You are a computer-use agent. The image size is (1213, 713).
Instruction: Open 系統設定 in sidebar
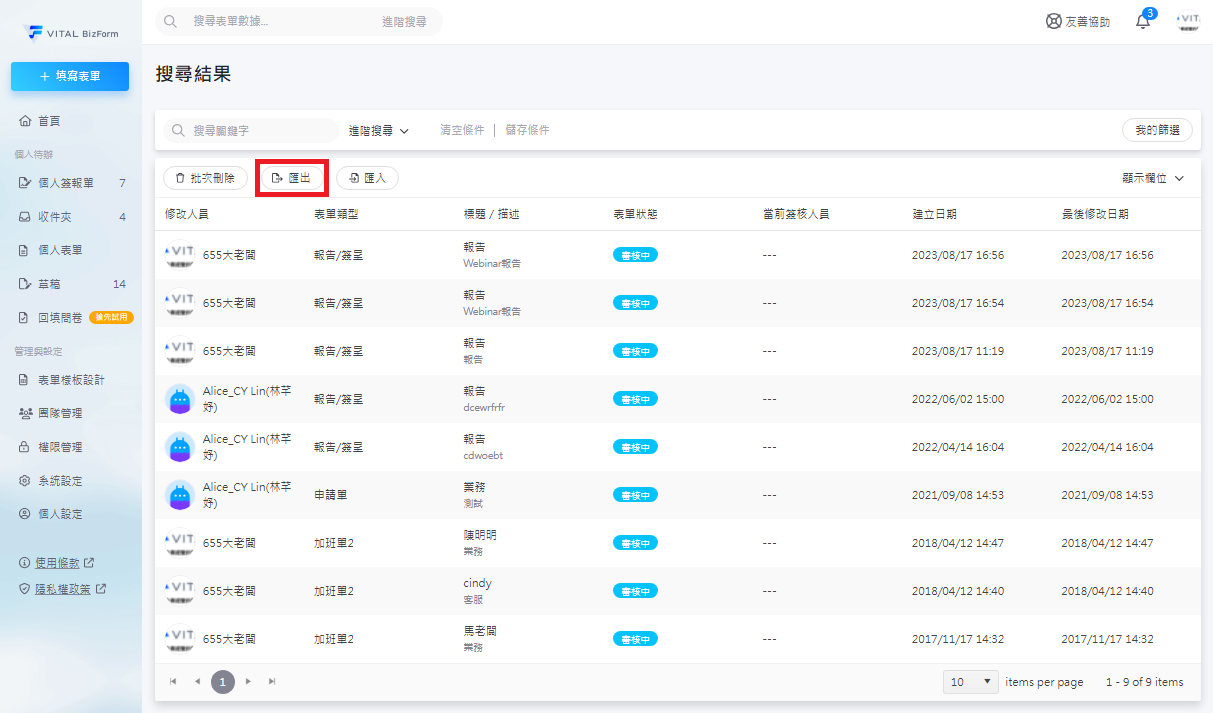(60, 481)
